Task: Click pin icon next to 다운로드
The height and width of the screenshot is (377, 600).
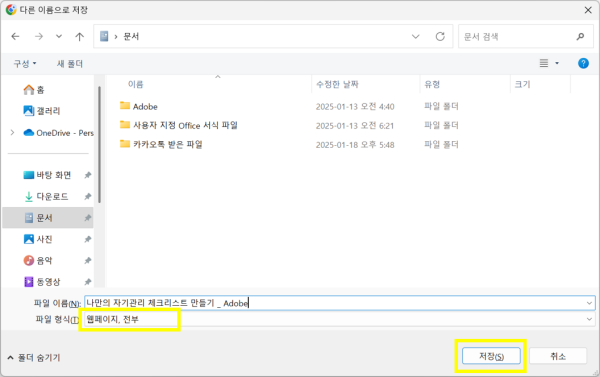Action: tap(88, 196)
